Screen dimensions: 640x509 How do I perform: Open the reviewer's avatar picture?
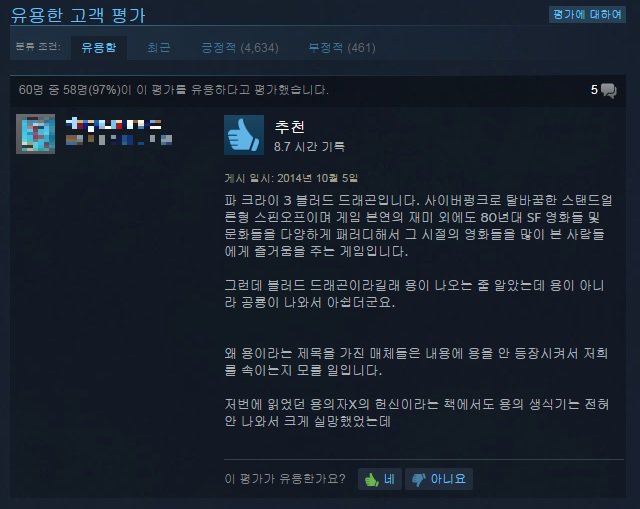coord(36,134)
